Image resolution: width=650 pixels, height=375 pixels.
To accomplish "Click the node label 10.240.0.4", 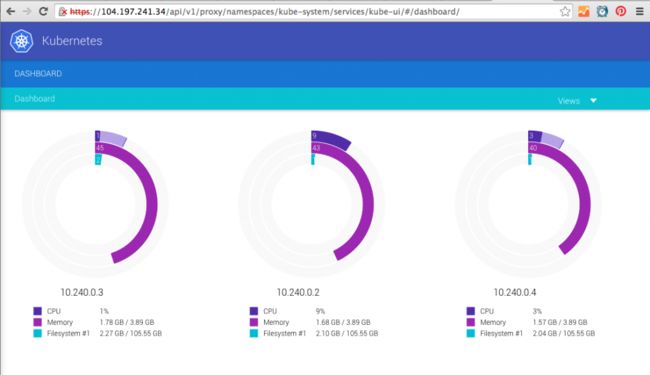I will [x=515, y=292].
